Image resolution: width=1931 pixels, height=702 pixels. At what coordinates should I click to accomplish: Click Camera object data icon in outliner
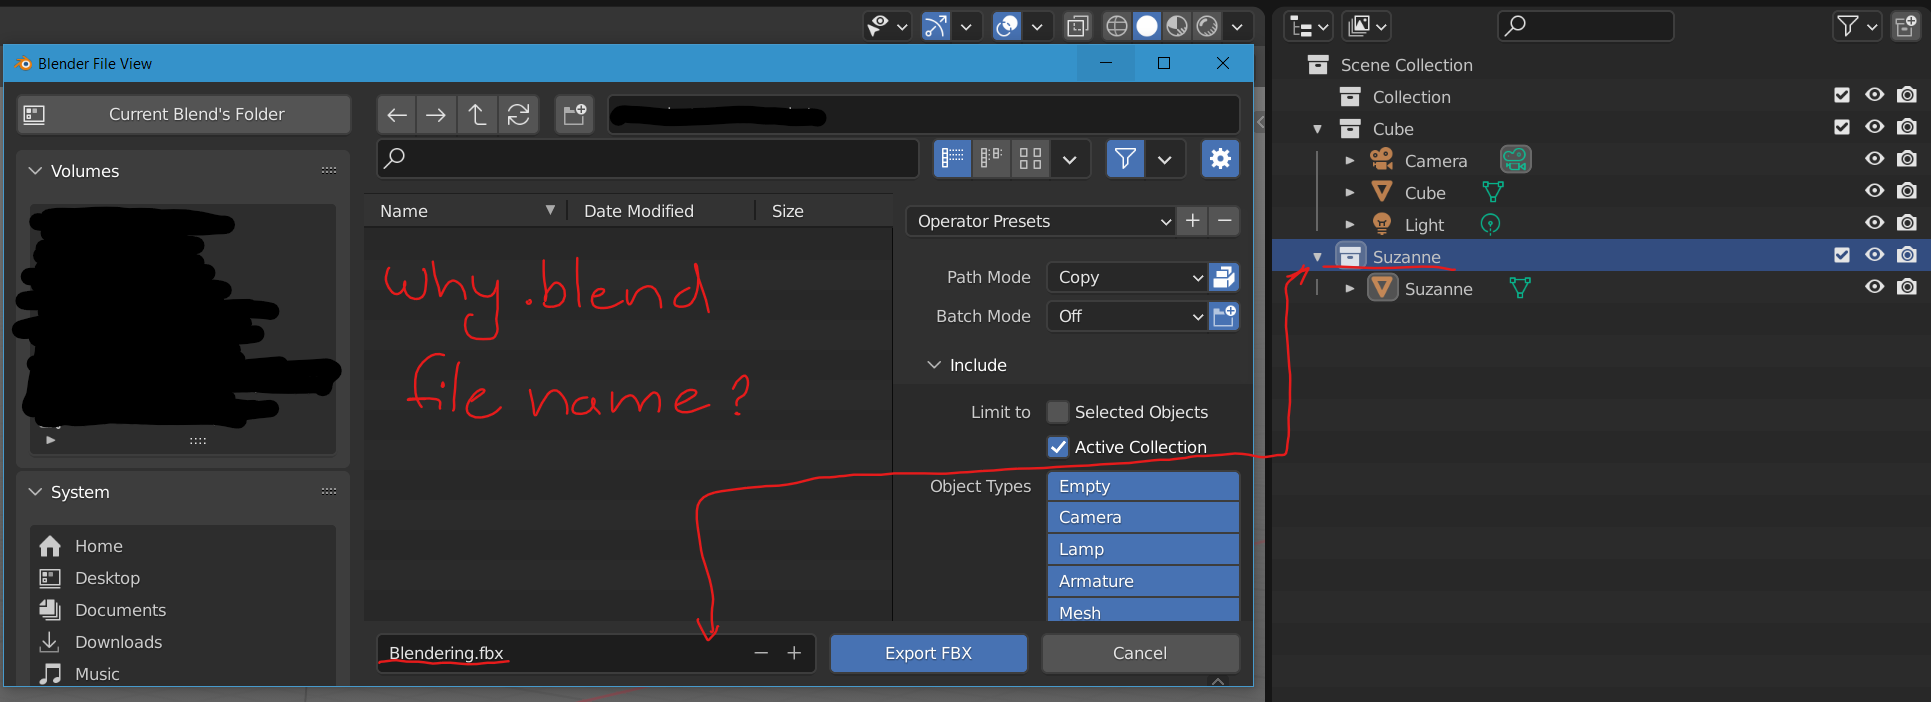[x=1516, y=160]
